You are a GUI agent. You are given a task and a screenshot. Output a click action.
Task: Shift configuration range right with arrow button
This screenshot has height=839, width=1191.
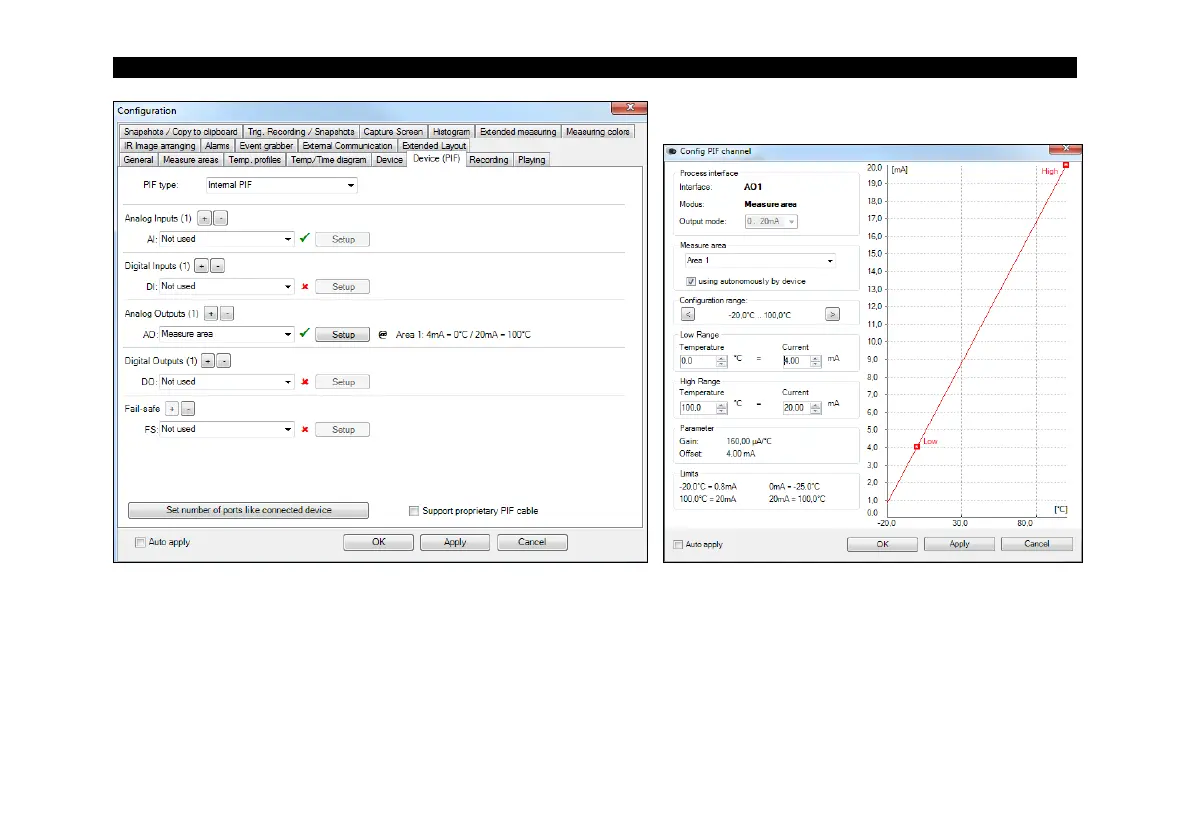(832, 314)
